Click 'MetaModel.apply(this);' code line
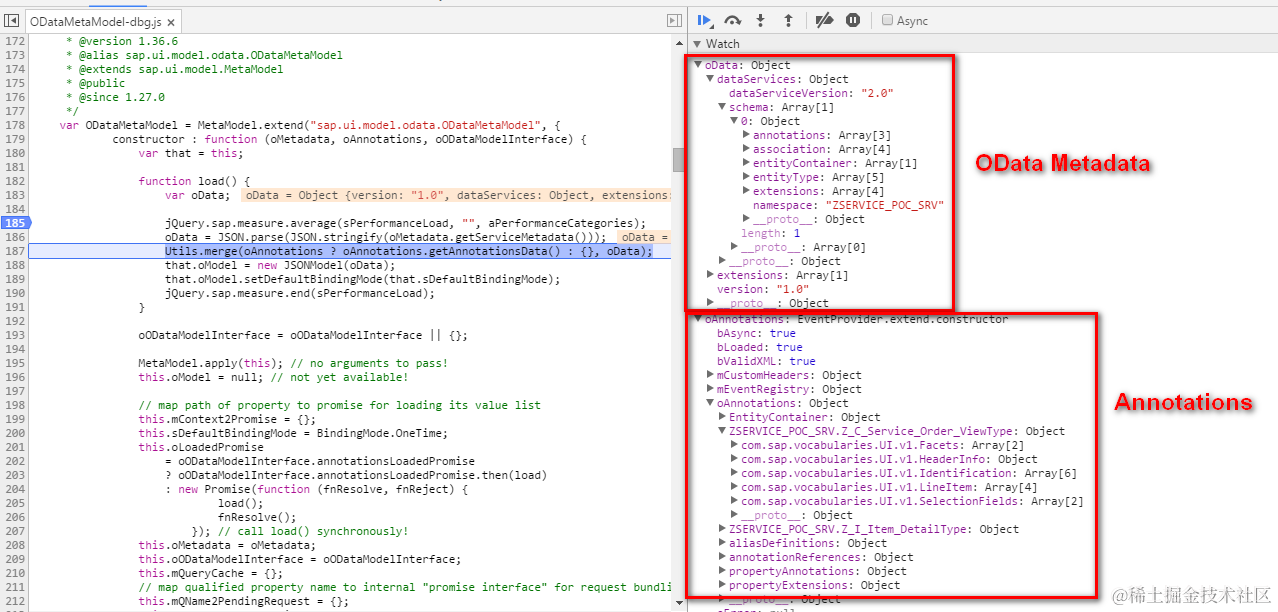This screenshot has height=612, width=1278. [292, 362]
